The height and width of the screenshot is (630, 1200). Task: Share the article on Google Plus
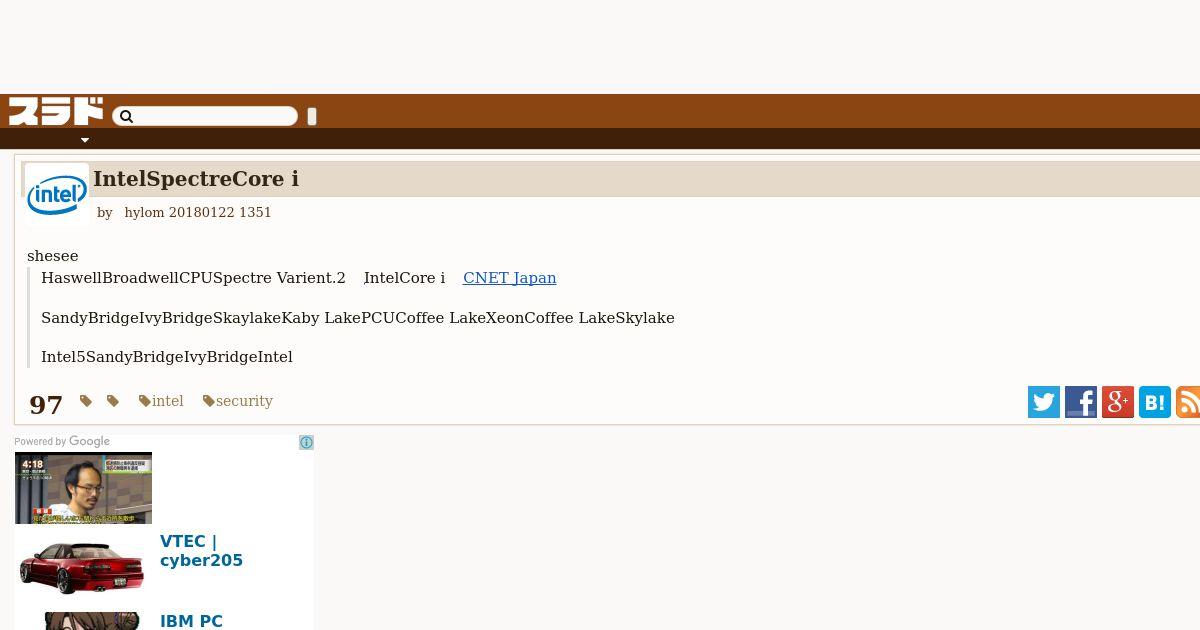(1118, 402)
